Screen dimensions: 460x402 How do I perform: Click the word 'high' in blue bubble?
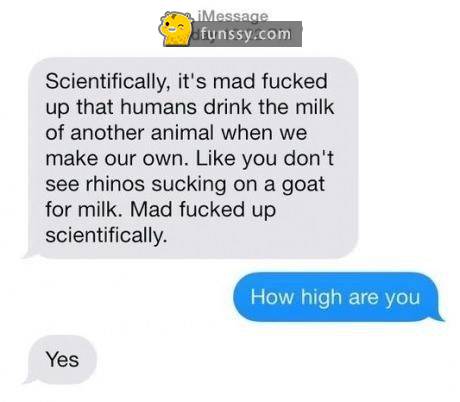[x=321, y=298]
